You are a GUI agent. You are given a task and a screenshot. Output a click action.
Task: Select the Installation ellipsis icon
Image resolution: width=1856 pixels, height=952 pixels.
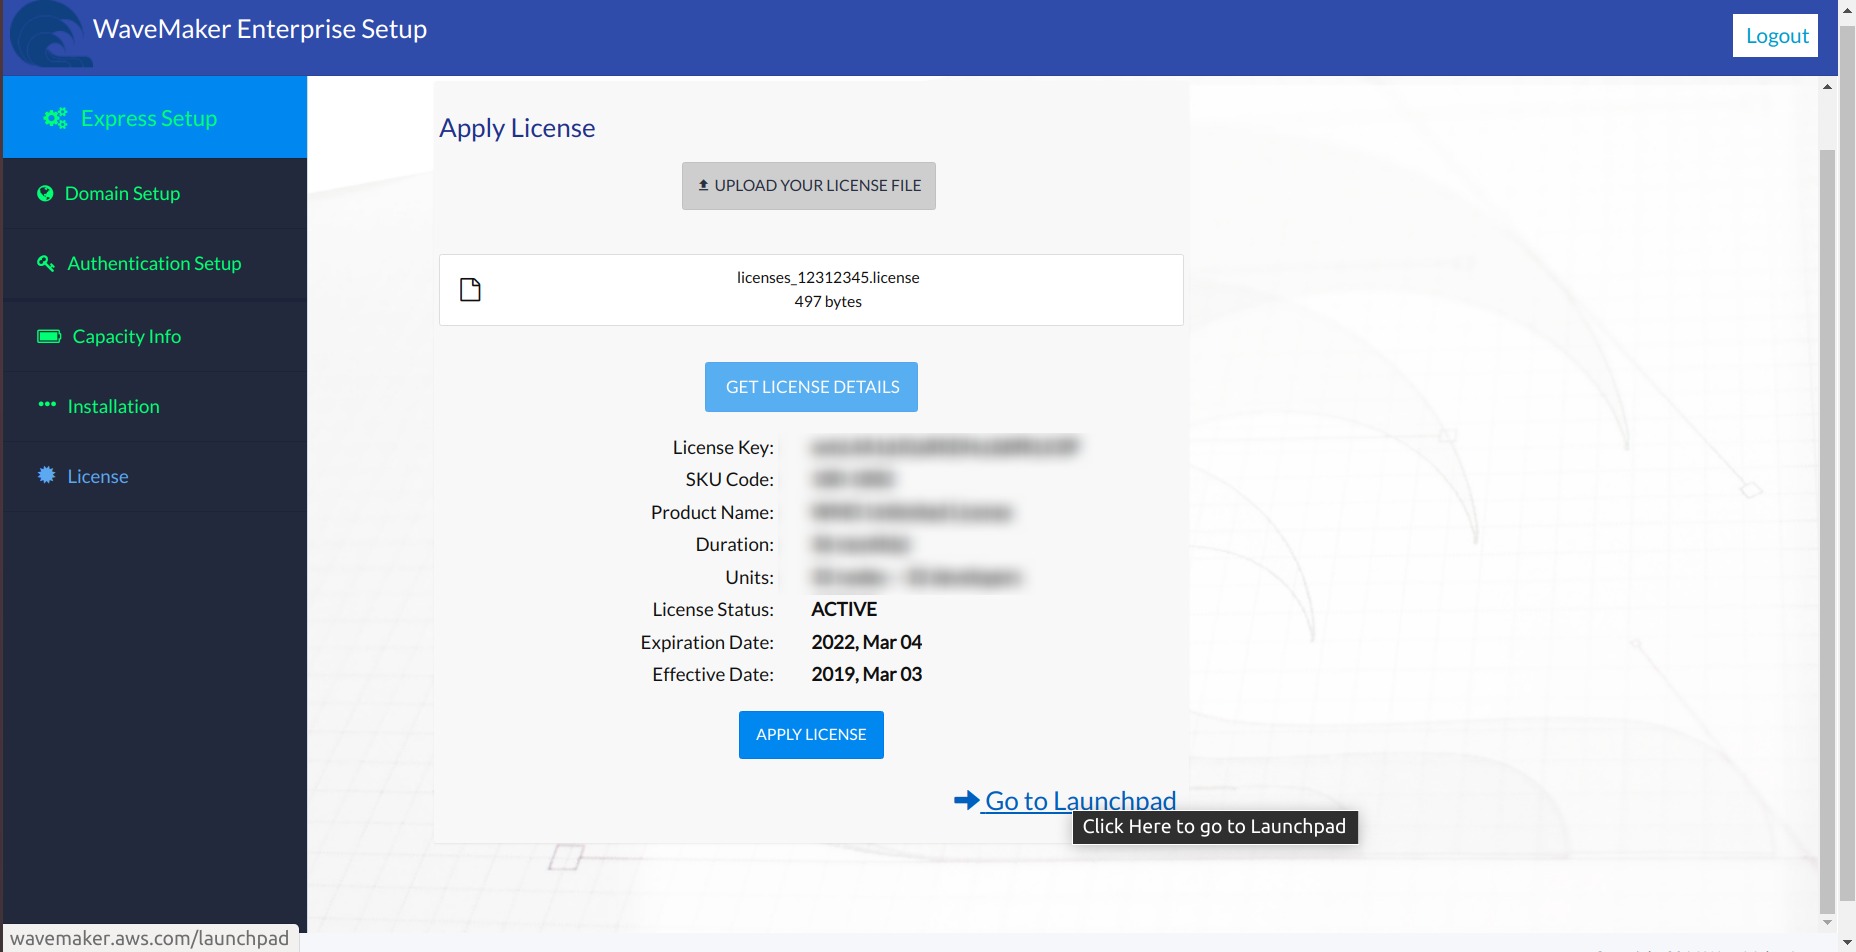pyautogui.click(x=46, y=406)
